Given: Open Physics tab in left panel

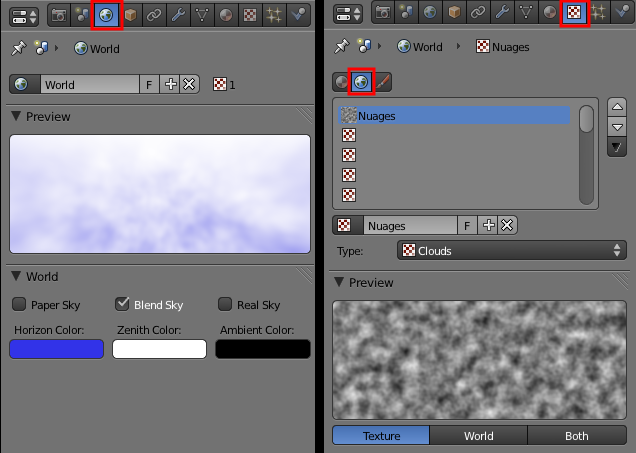Looking at the screenshot, I should [299, 15].
